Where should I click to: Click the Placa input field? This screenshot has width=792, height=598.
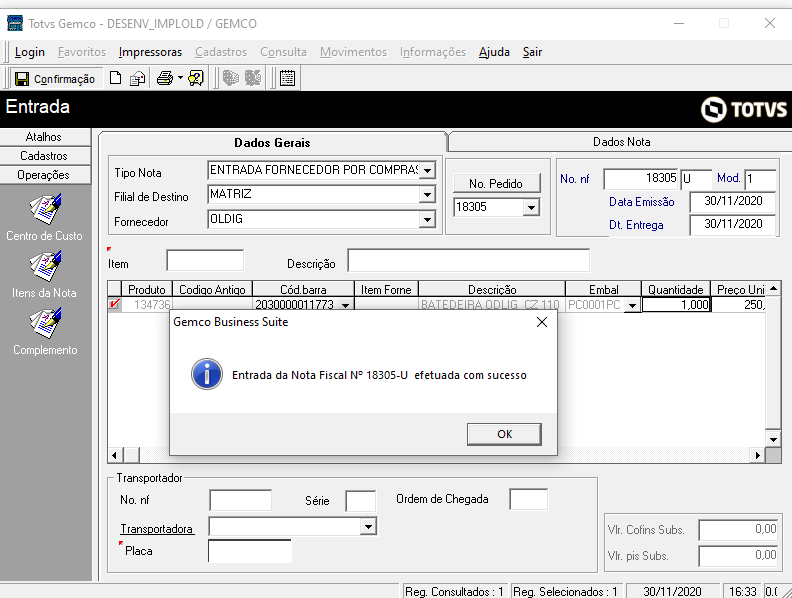pos(250,551)
